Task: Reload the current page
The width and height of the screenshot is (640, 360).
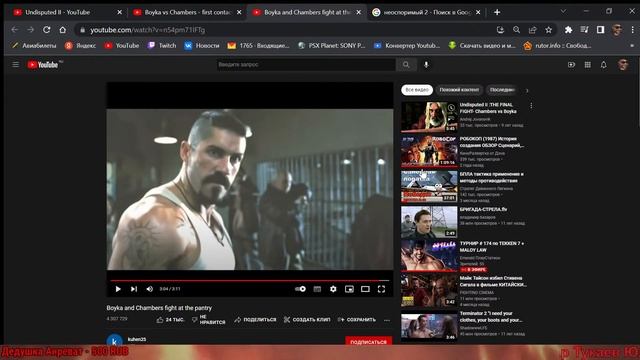Action: point(47,30)
